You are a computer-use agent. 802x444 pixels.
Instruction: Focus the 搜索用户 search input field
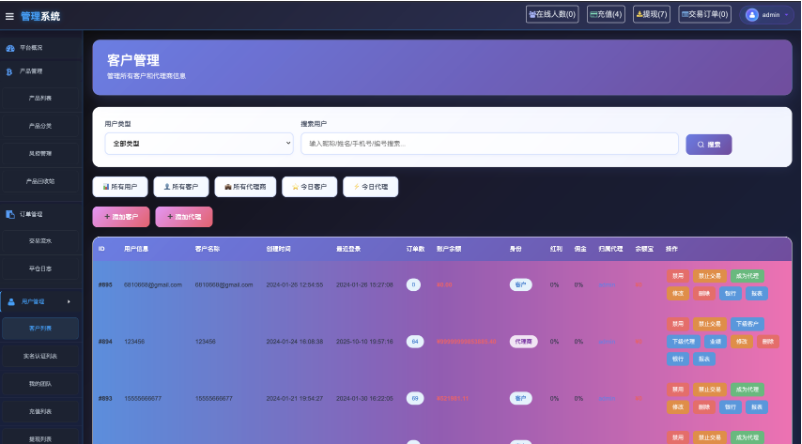489,144
